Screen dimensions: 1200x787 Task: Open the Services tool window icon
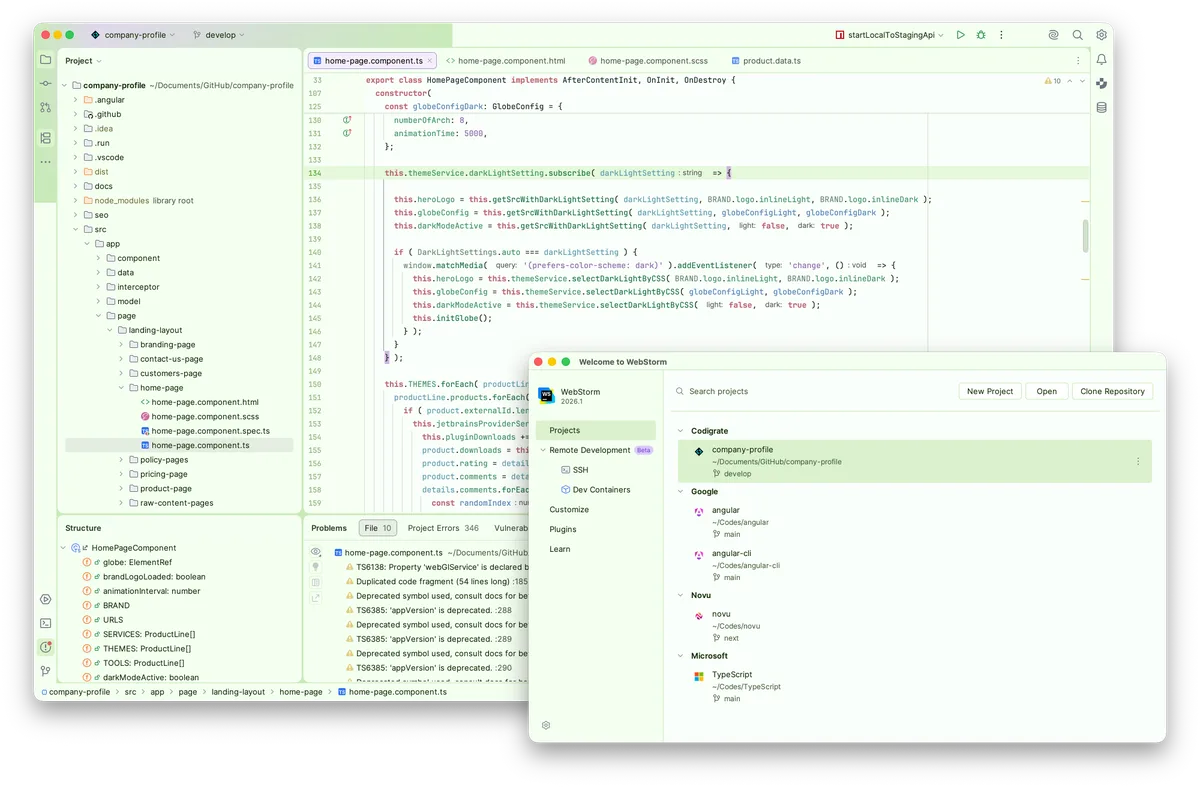point(45,599)
